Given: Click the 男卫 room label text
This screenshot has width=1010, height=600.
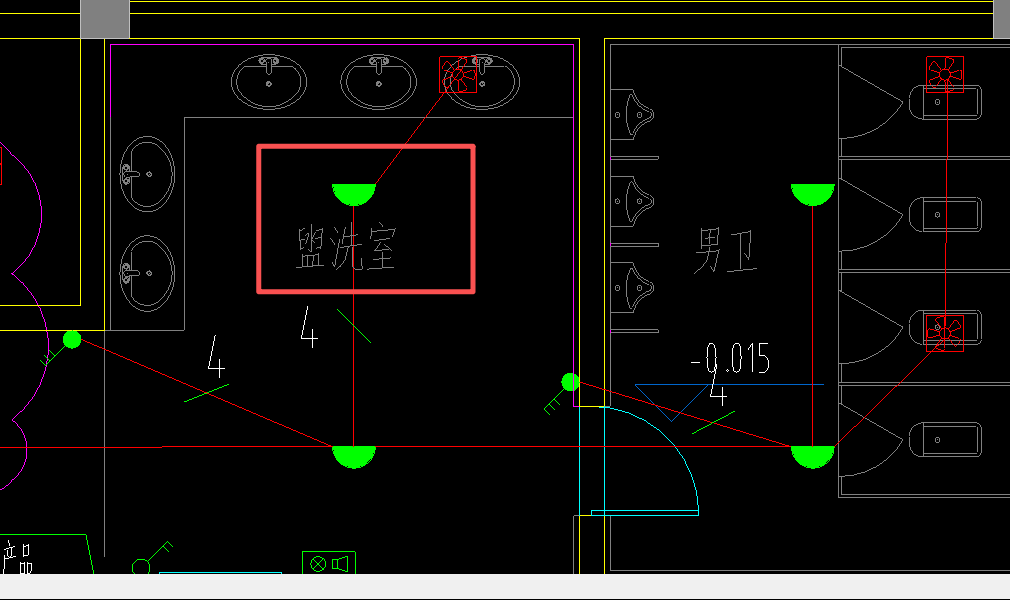Looking at the screenshot, I should coord(725,251).
